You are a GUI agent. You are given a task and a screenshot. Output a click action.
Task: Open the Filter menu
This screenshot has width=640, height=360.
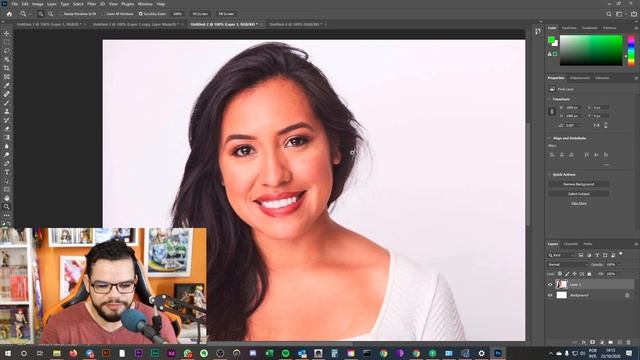91,4
